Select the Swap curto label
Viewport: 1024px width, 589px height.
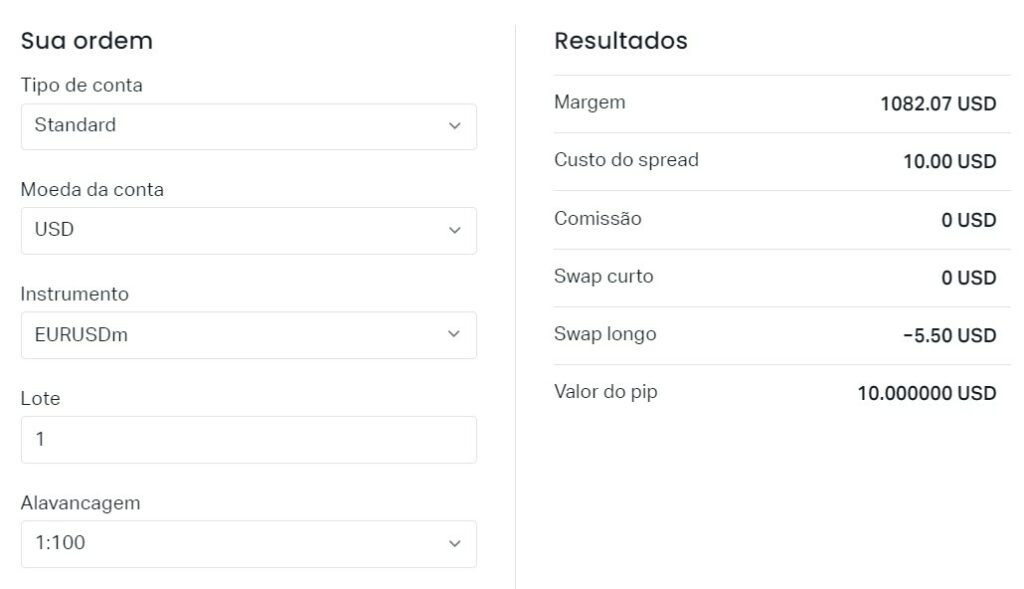coord(604,276)
